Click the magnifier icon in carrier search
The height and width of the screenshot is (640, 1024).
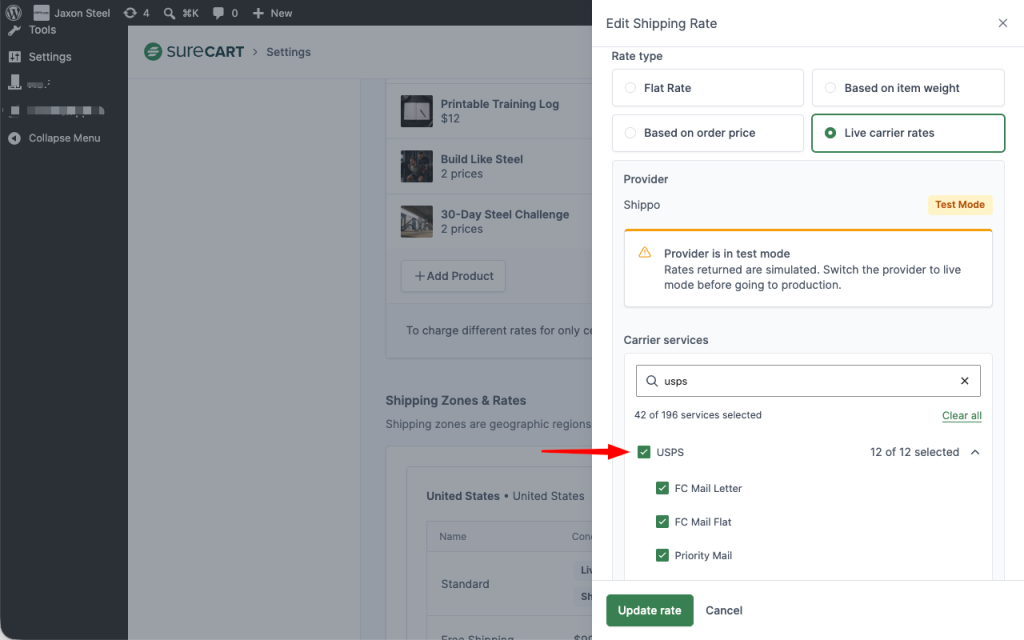point(651,381)
